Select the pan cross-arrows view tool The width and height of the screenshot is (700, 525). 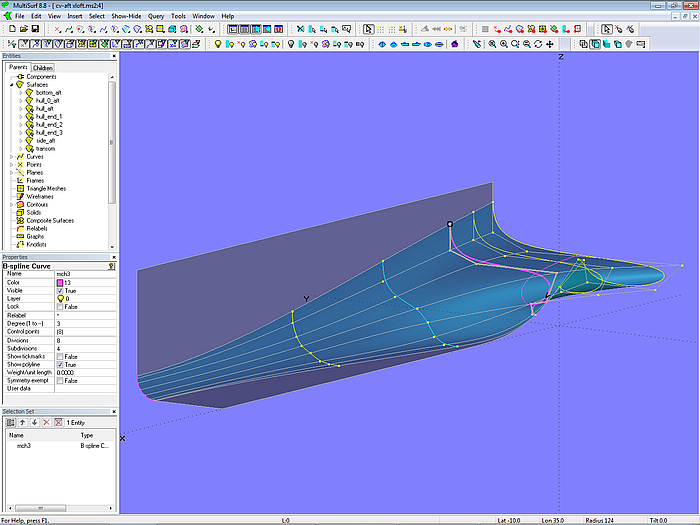[x=550, y=44]
